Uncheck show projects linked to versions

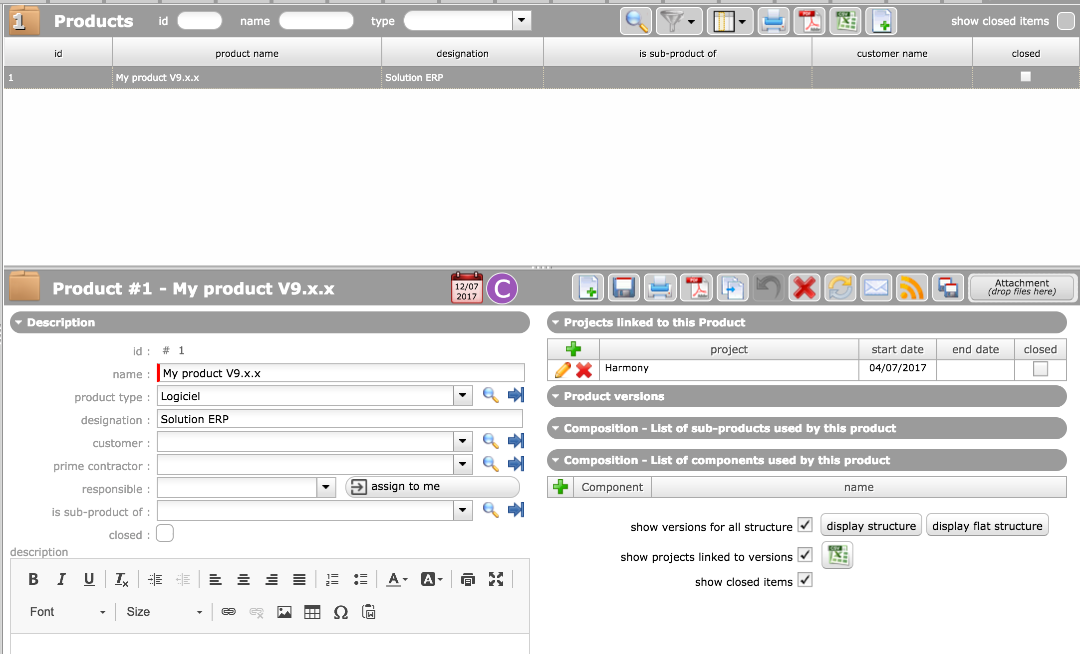804,554
